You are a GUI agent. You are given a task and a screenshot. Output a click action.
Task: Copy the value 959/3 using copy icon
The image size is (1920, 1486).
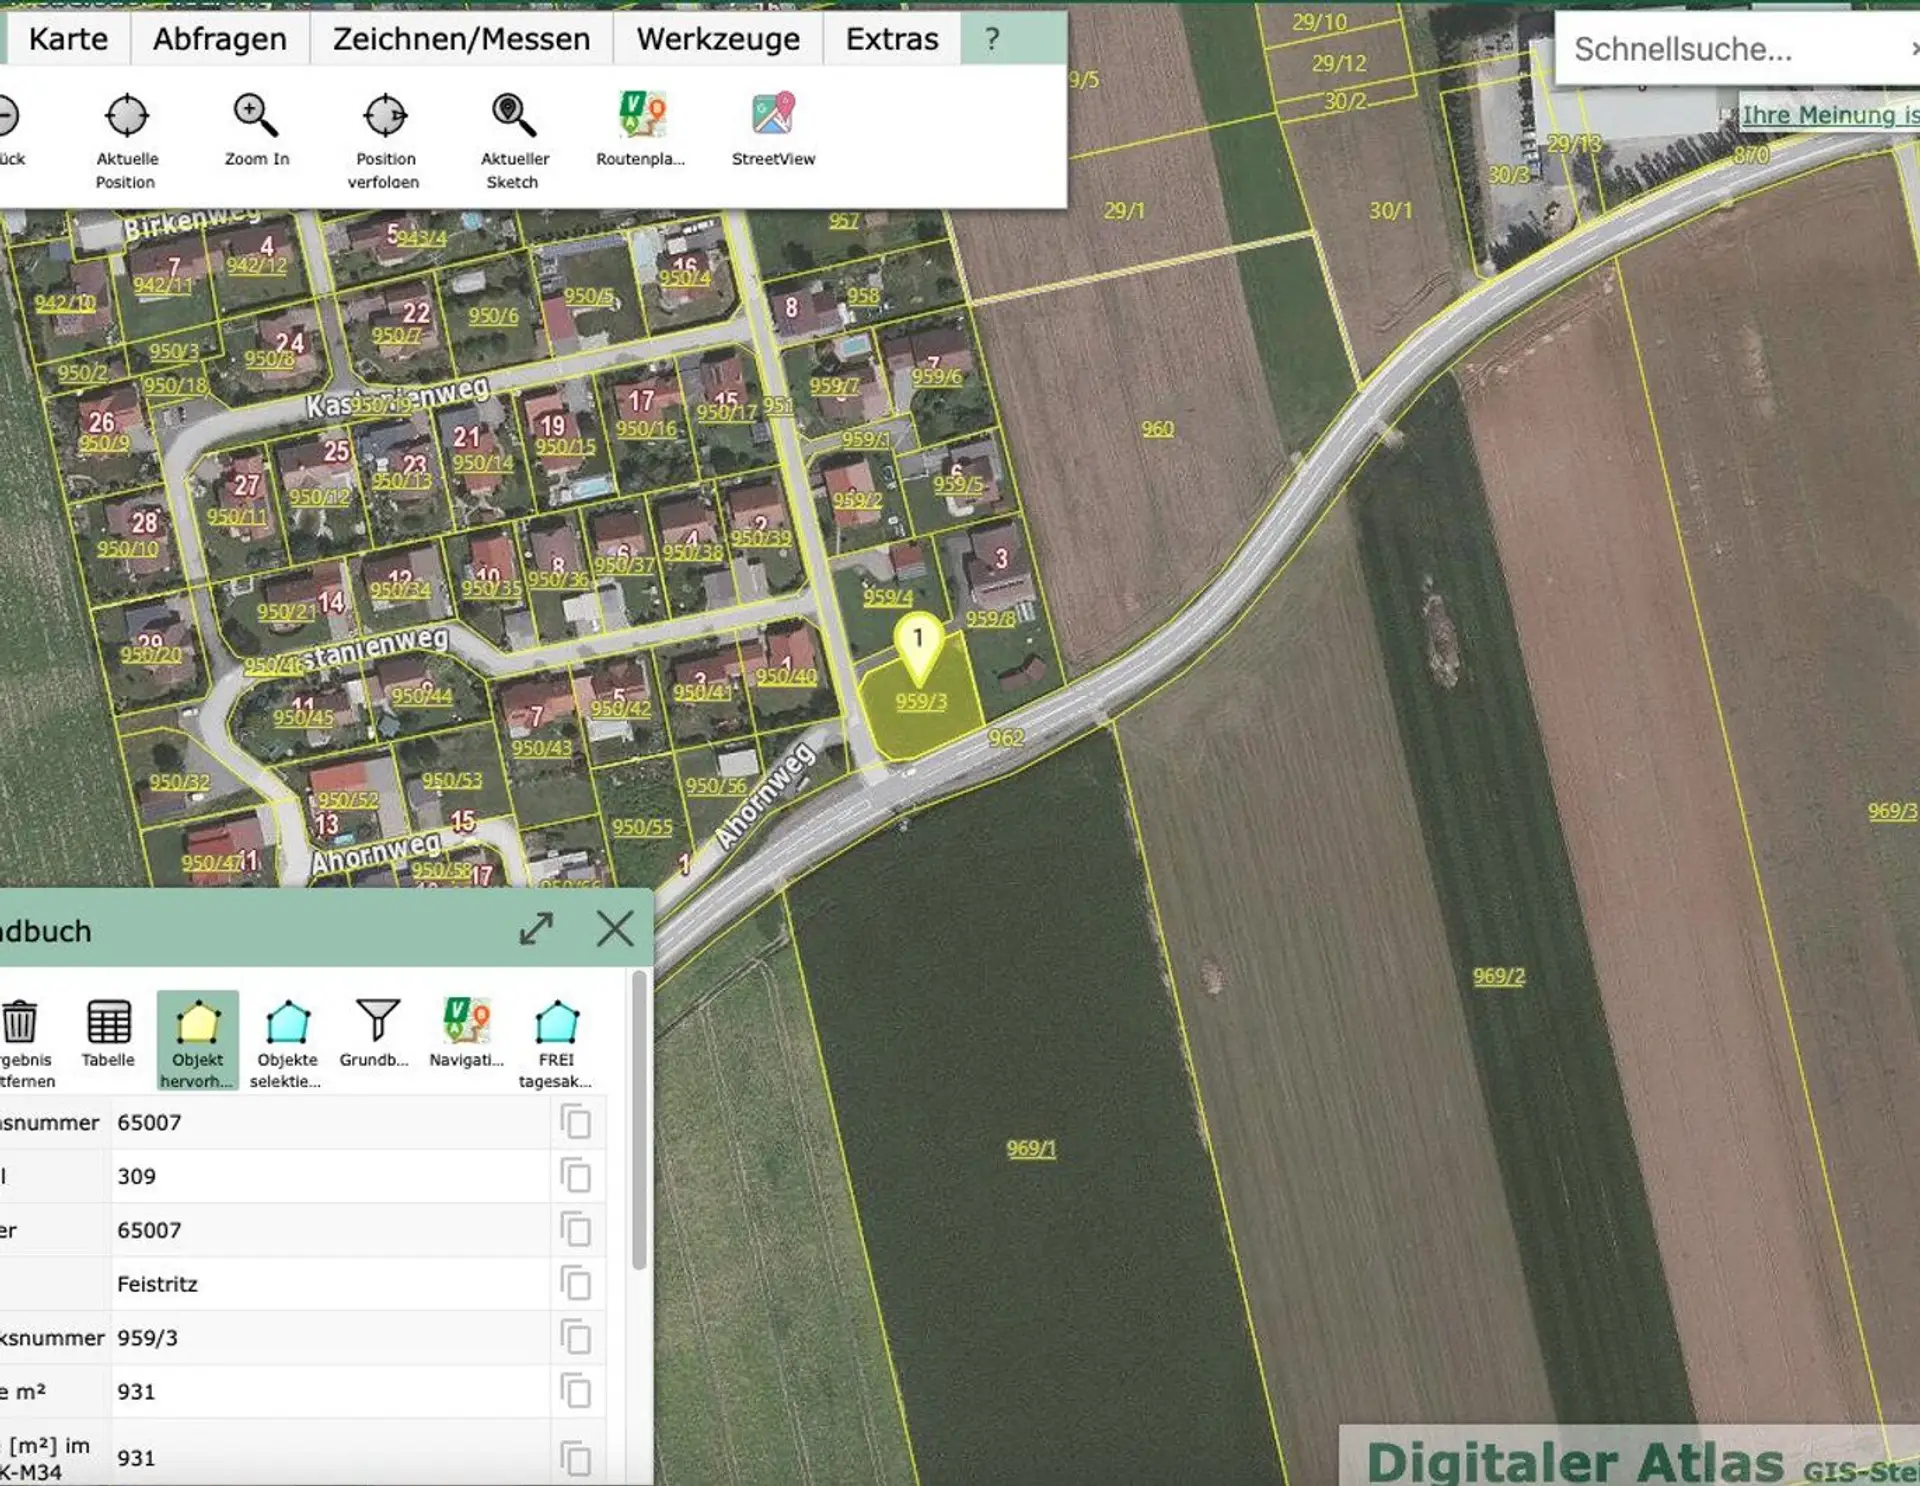pos(576,1337)
